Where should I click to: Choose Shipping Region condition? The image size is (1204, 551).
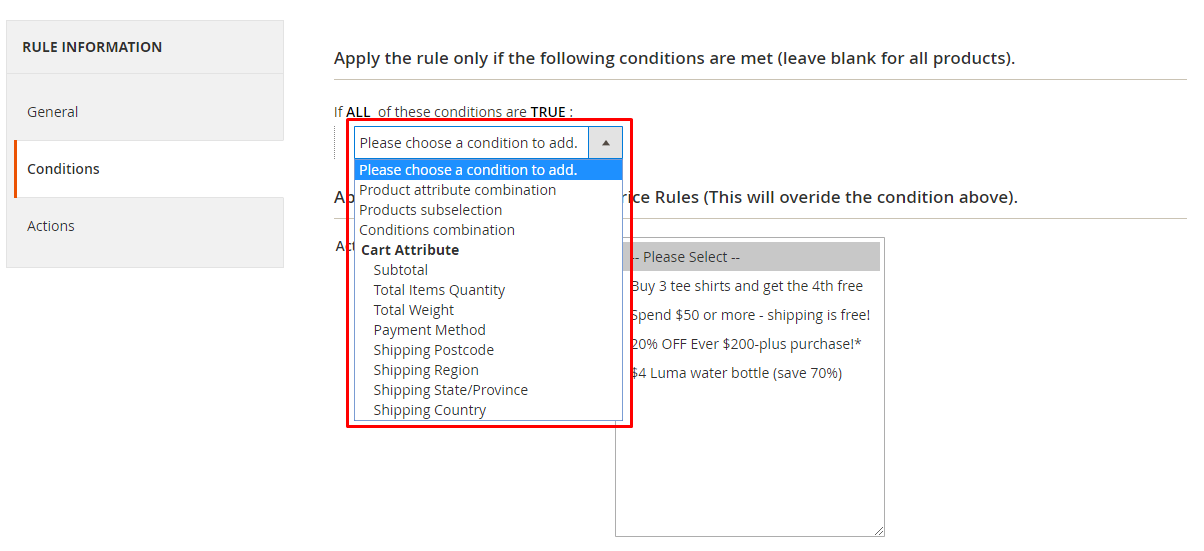[x=426, y=370]
